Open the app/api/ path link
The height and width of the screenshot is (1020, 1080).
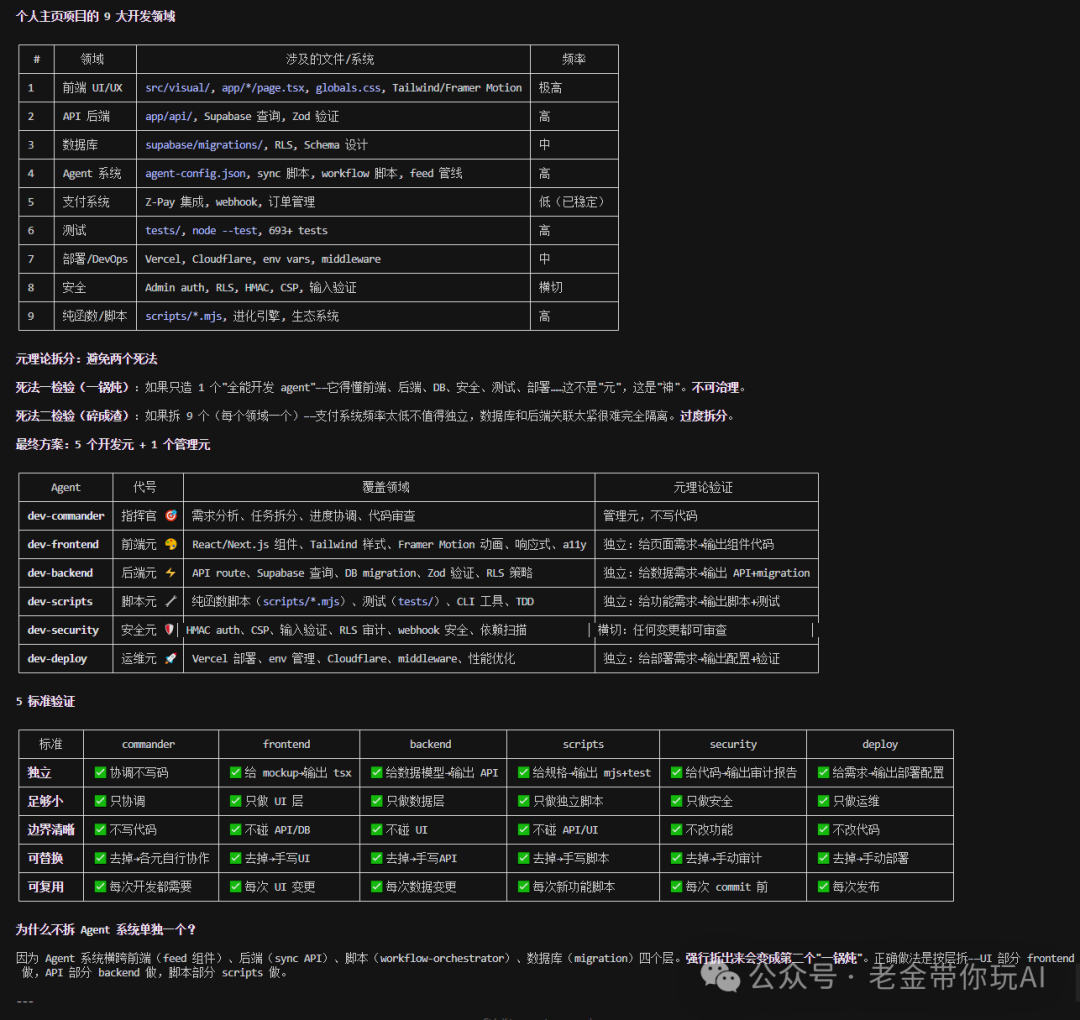pos(169,116)
